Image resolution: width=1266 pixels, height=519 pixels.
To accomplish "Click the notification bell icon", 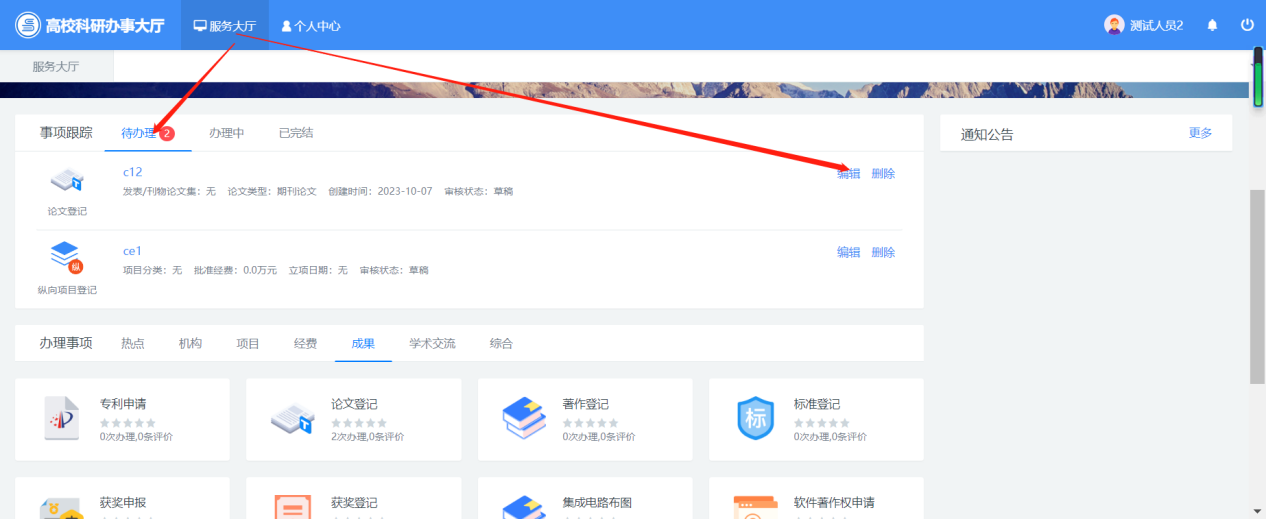I will (1213, 25).
